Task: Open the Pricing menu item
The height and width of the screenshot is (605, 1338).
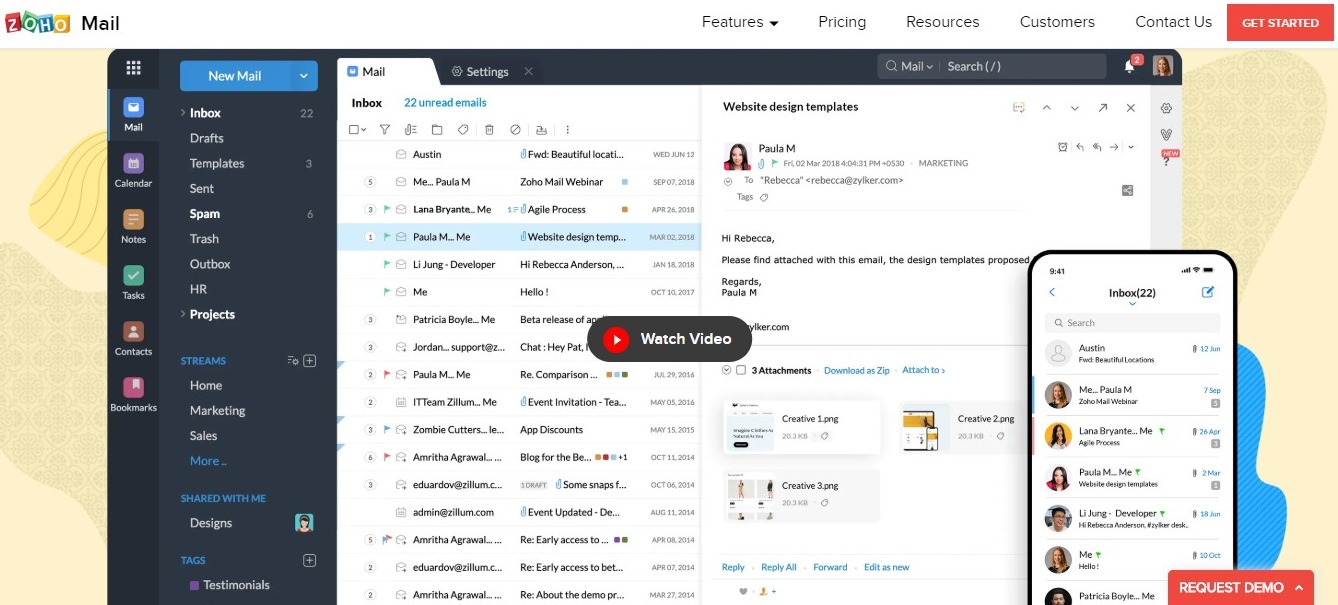Action: (x=842, y=22)
